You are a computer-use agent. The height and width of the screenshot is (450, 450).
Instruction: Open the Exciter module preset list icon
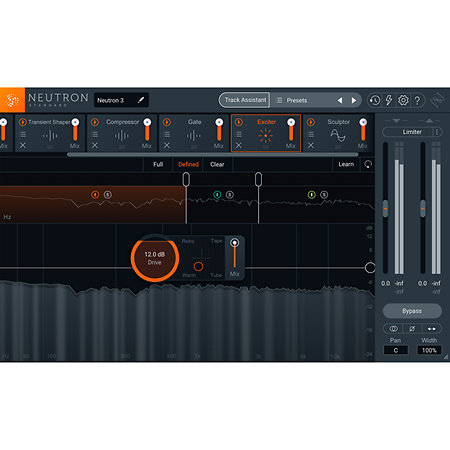(x=239, y=134)
